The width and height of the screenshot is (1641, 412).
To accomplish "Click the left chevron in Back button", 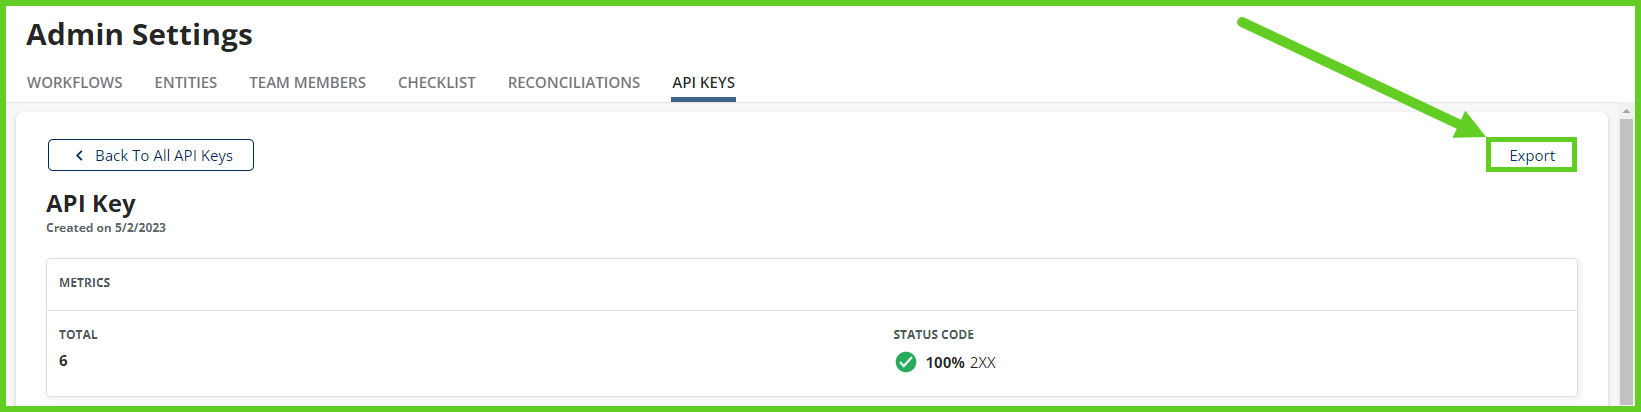I will point(79,156).
